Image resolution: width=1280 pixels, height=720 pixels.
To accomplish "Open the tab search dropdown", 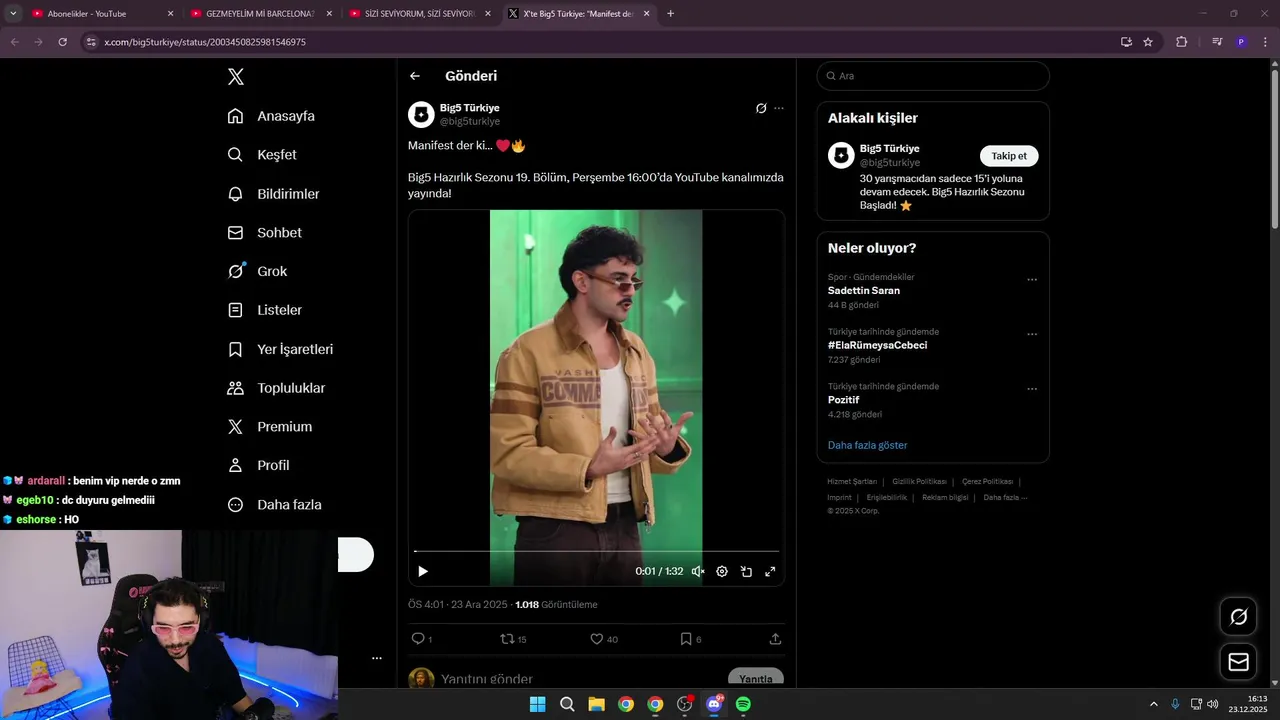I will click(x=13, y=14).
